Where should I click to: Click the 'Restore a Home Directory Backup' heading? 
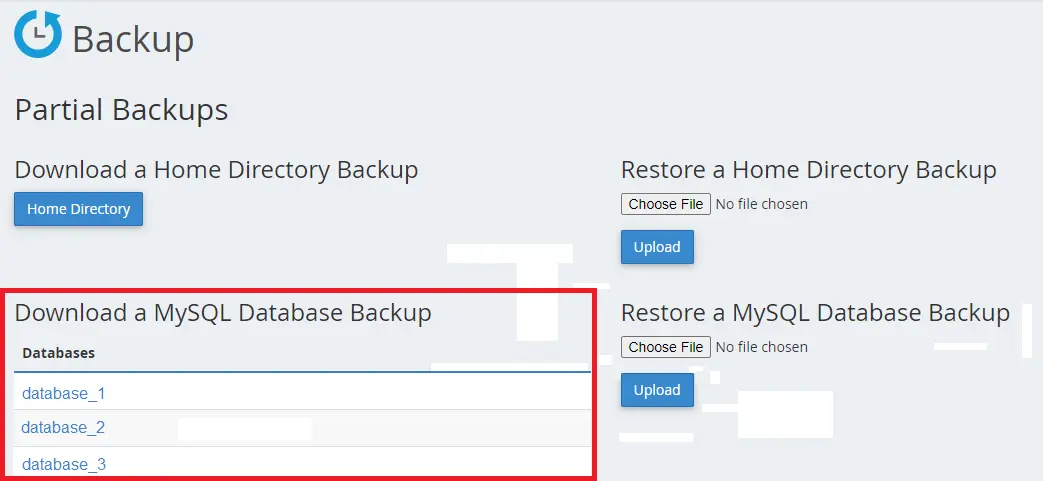808,170
